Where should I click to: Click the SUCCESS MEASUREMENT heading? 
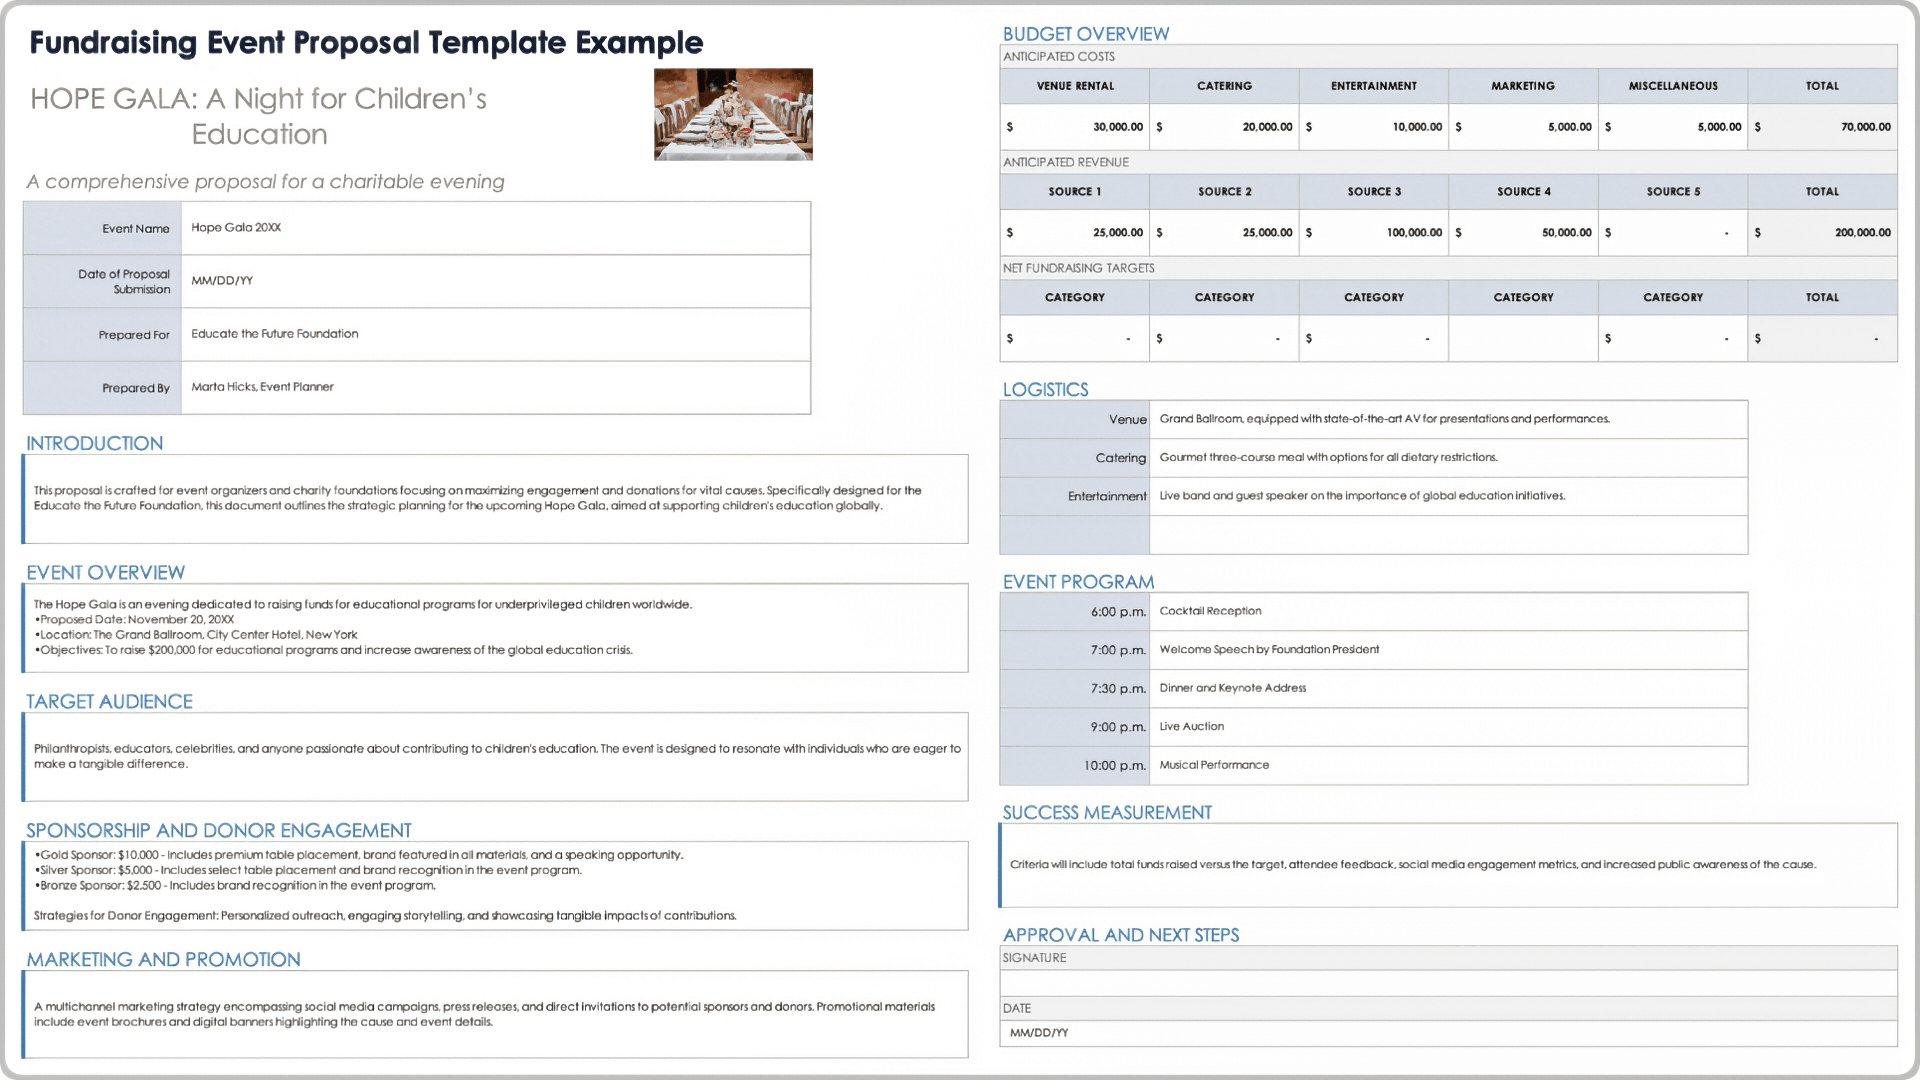click(x=1107, y=812)
